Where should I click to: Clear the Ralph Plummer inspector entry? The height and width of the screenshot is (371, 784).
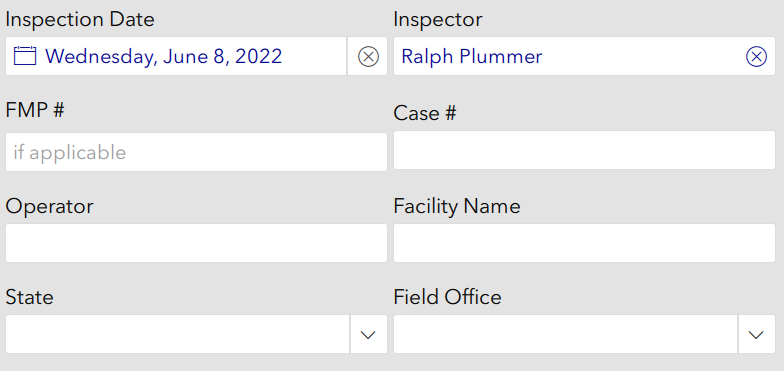click(756, 56)
